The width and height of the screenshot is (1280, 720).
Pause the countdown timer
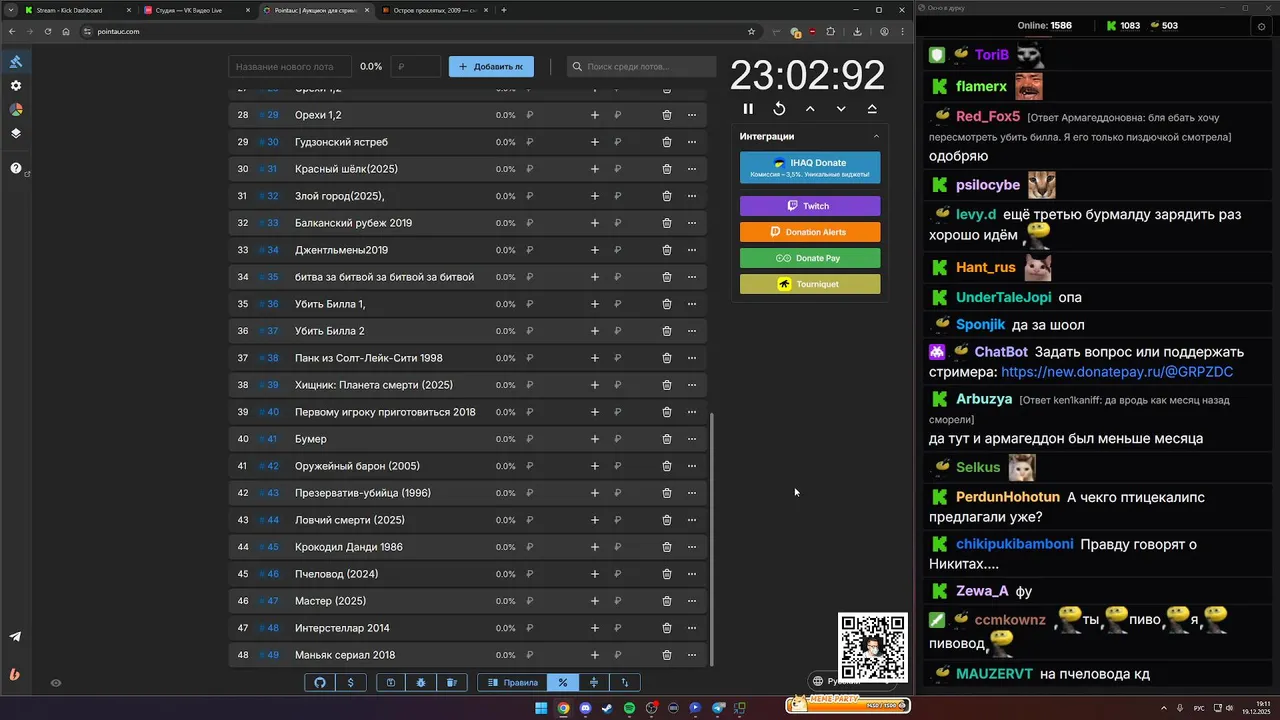coord(748,109)
